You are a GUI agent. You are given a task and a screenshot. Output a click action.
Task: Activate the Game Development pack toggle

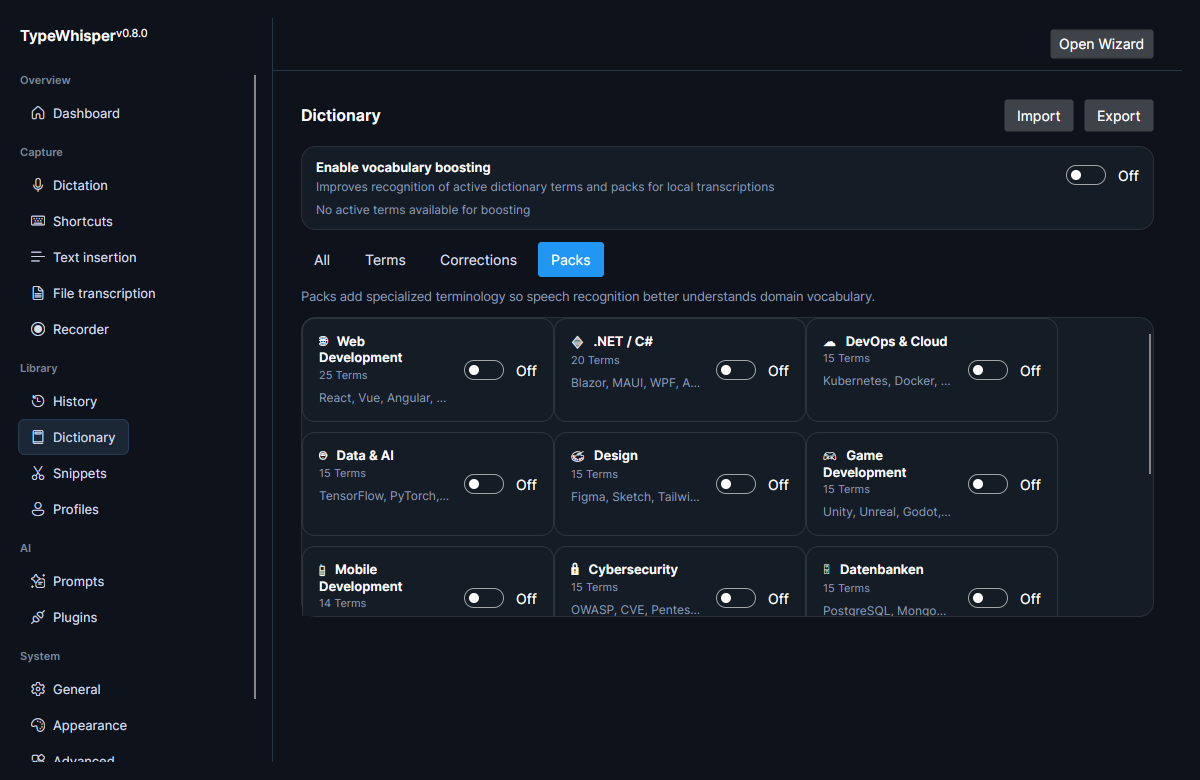tap(988, 485)
